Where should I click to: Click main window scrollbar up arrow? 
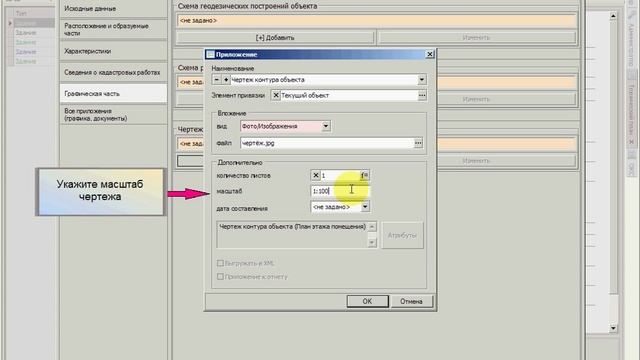613,16
